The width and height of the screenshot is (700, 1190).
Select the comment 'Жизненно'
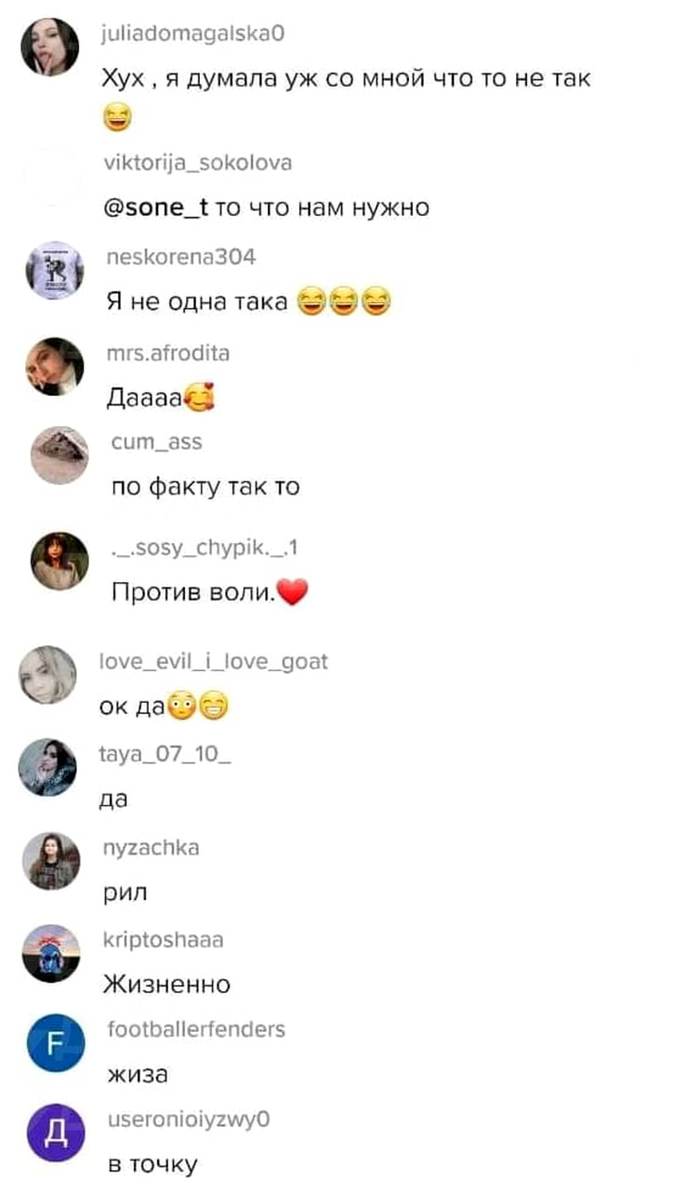[166, 984]
